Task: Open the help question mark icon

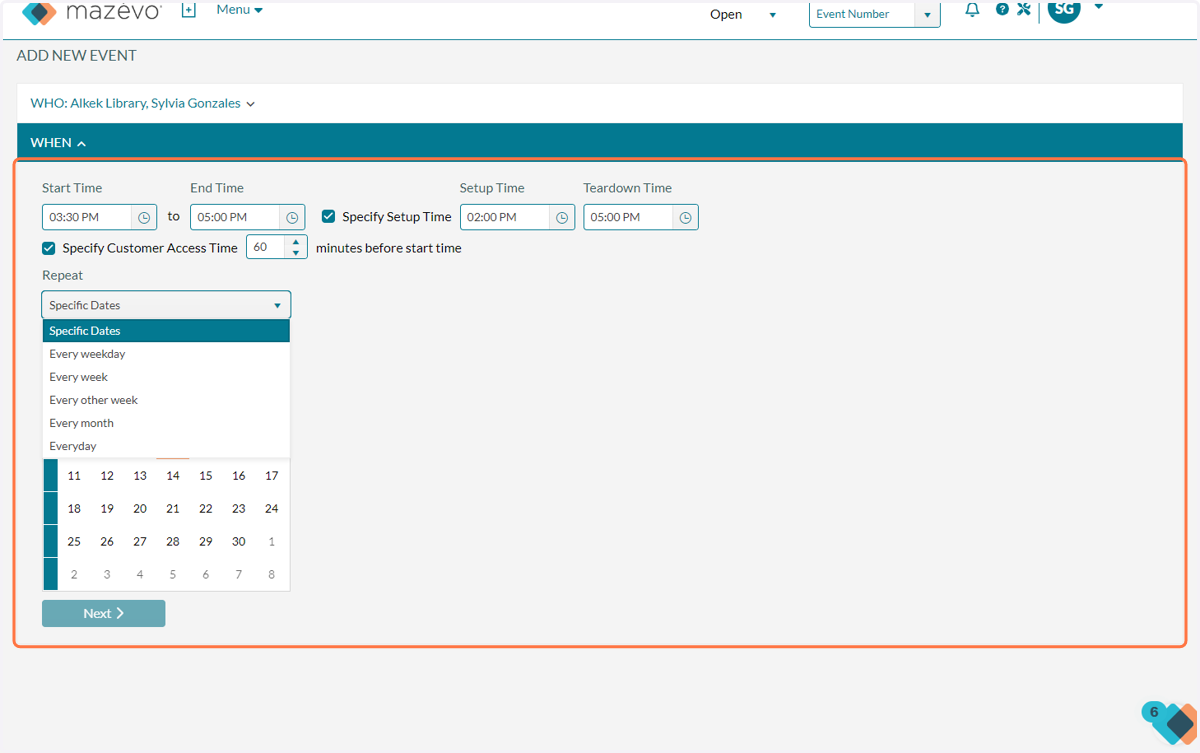Action: (1002, 10)
